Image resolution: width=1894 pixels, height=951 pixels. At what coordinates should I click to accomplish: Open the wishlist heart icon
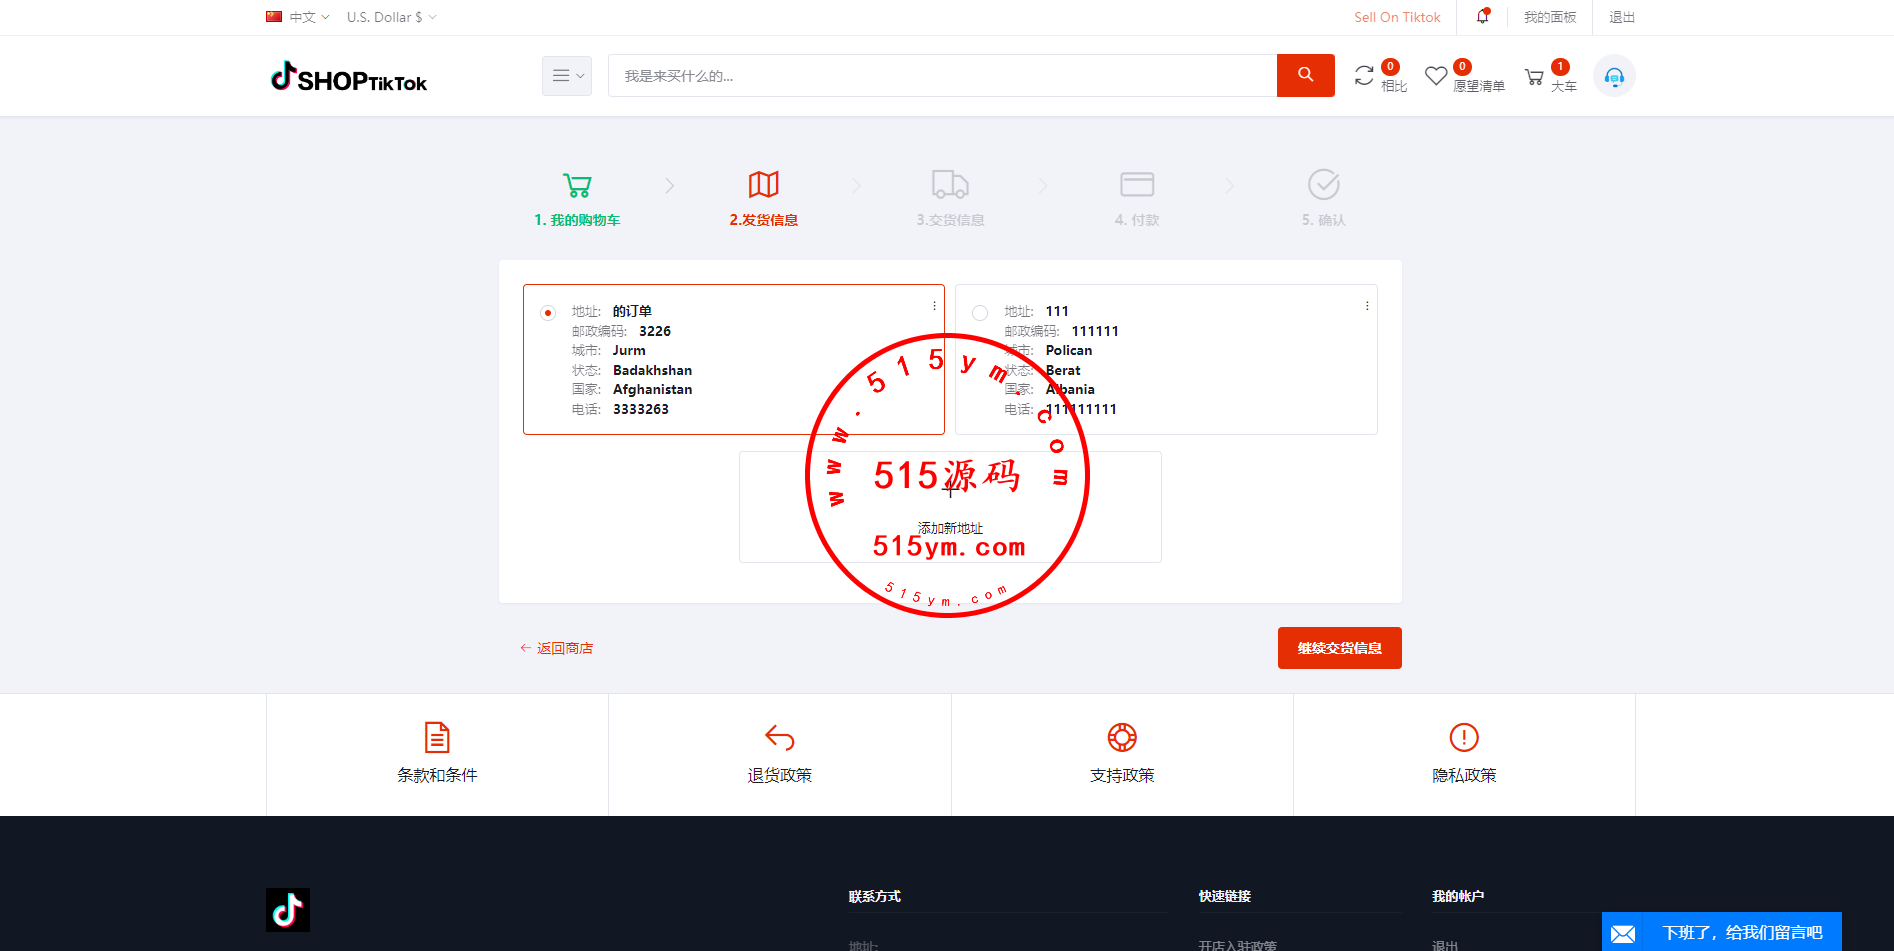tap(1436, 76)
